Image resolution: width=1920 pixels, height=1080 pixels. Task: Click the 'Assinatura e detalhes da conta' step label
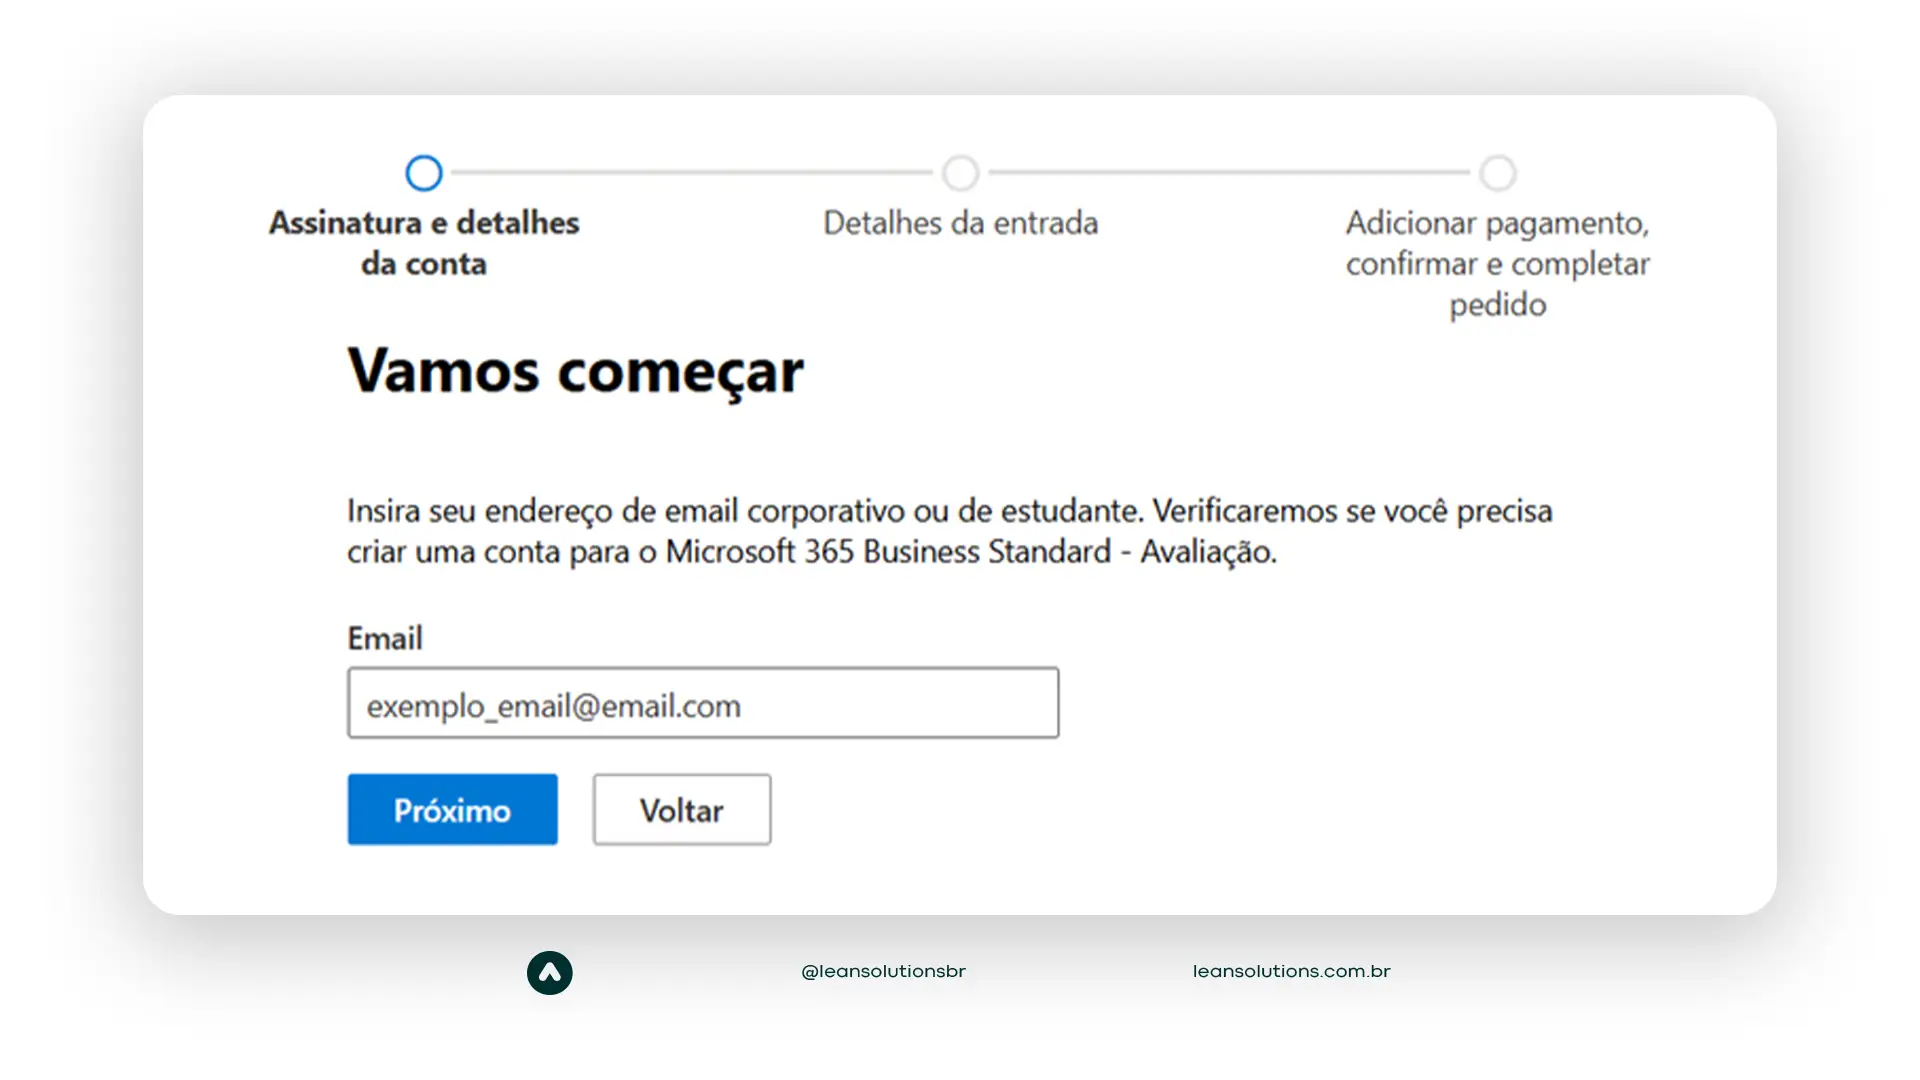click(424, 243)
